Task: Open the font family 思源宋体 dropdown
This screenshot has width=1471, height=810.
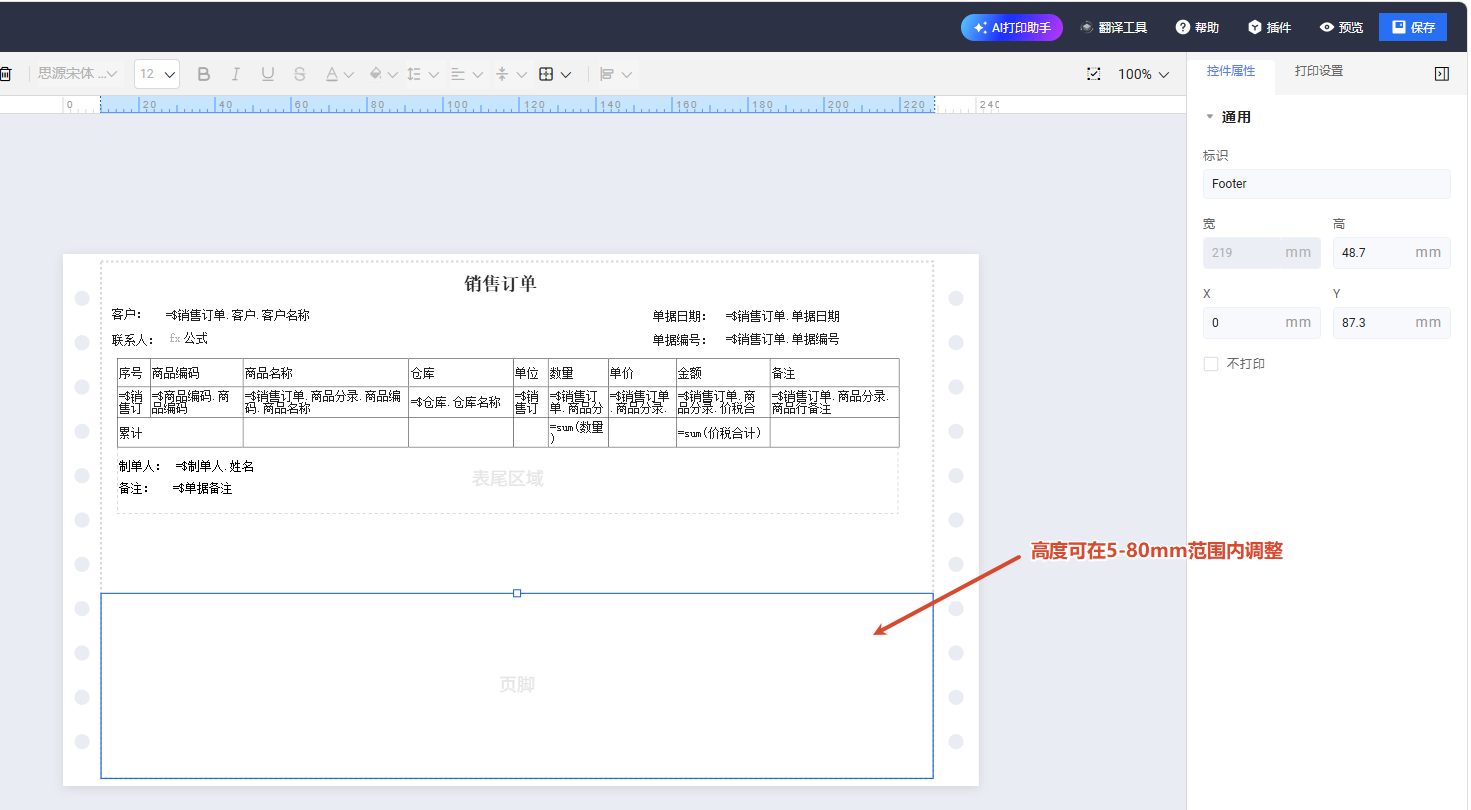Action: click(x=78, y=74)
